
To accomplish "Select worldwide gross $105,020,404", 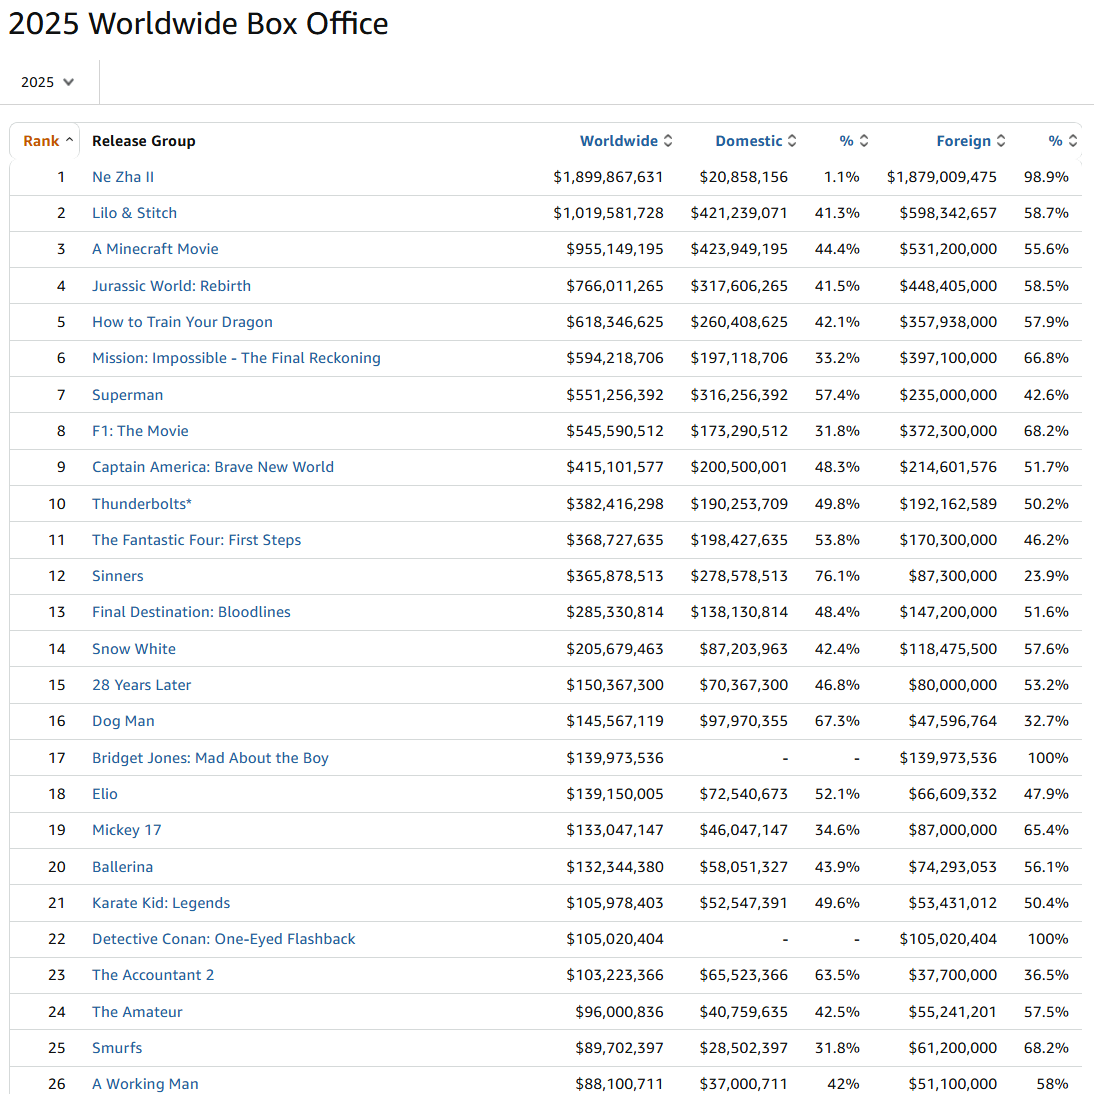I will coord(615,939).
